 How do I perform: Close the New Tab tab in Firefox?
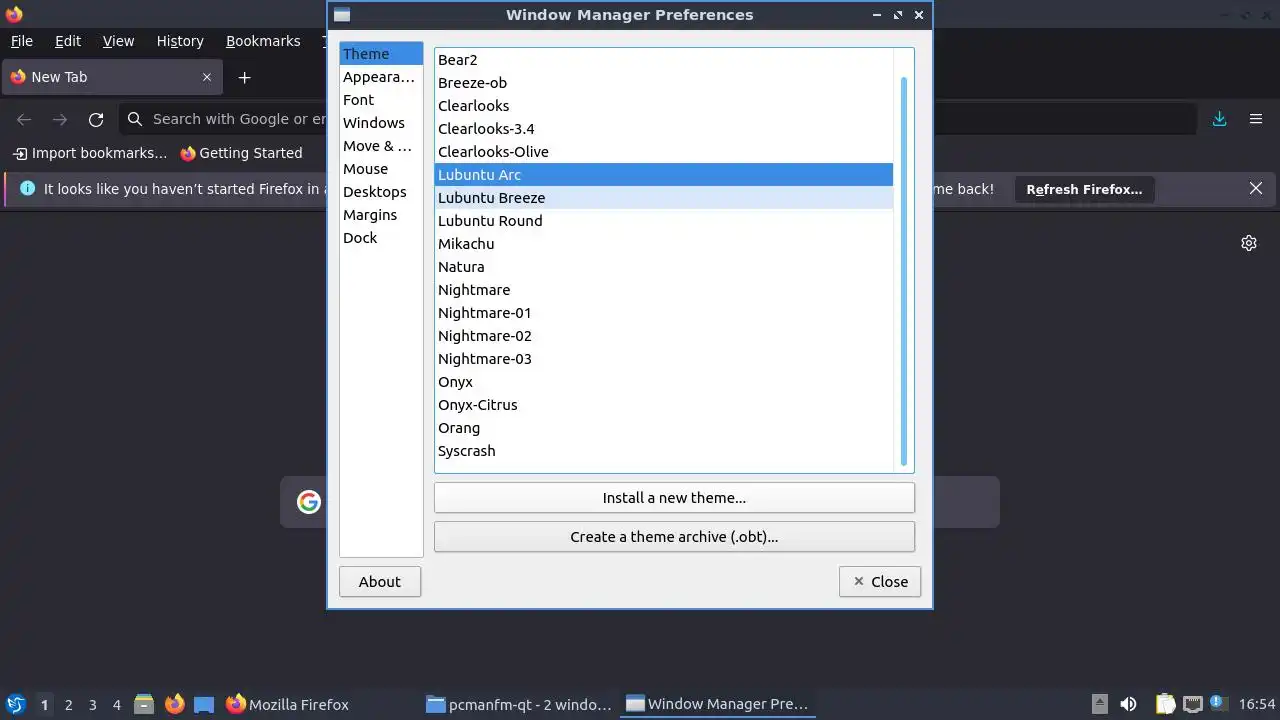[x=207, y=77]
